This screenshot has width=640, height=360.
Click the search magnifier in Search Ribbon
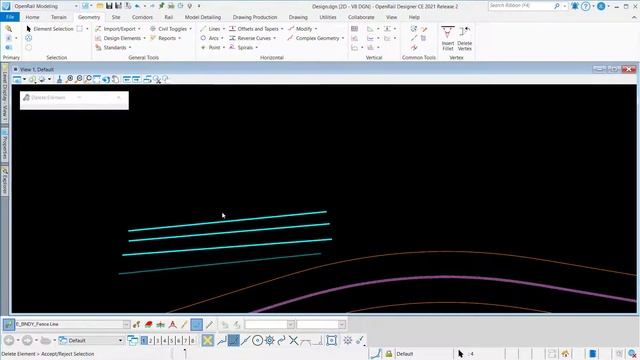tap(557, 6)
